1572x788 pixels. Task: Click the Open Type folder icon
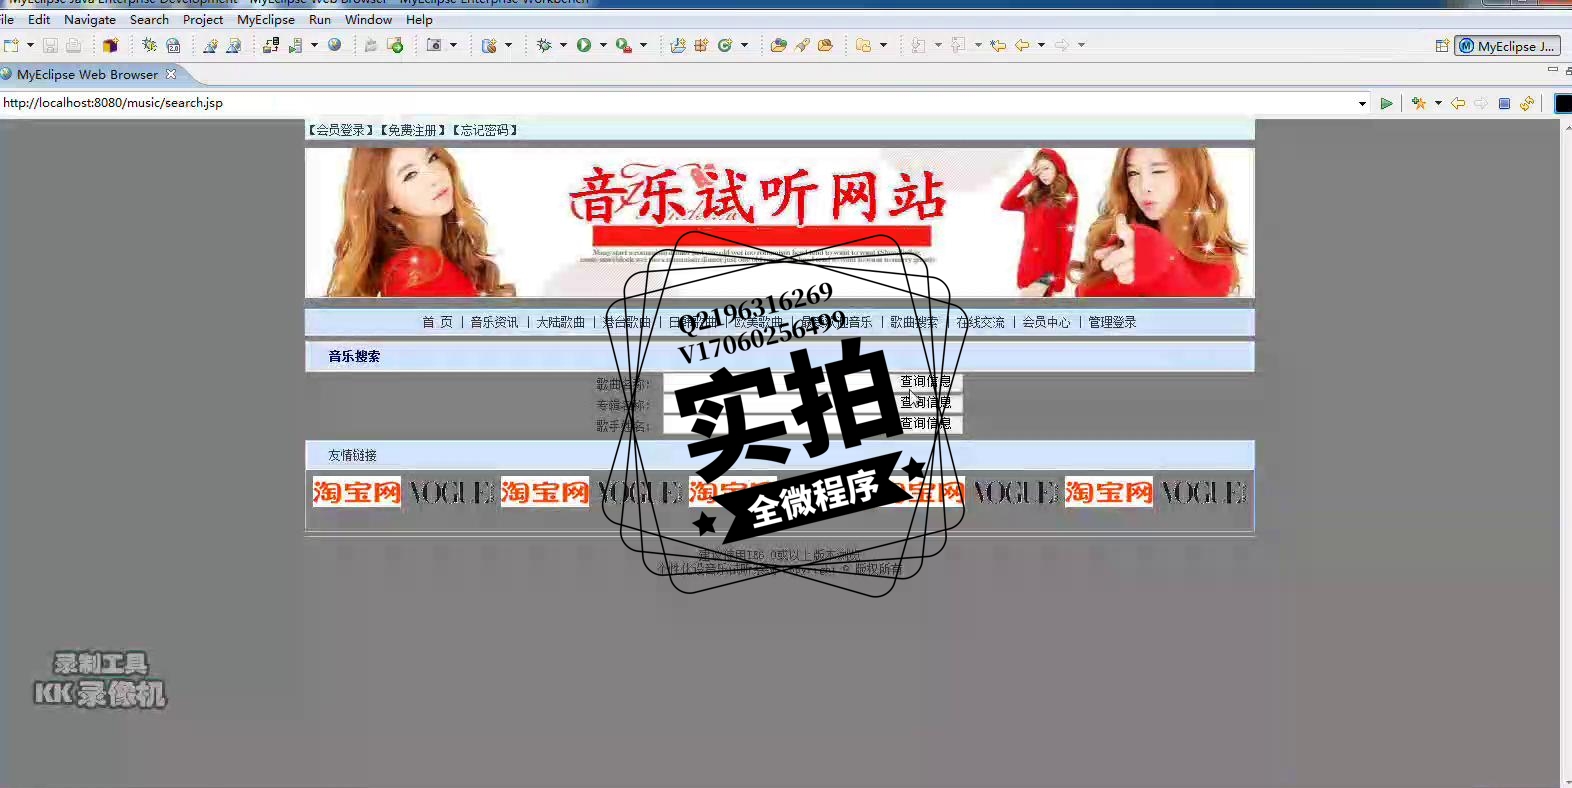click(x=778, y=45)
